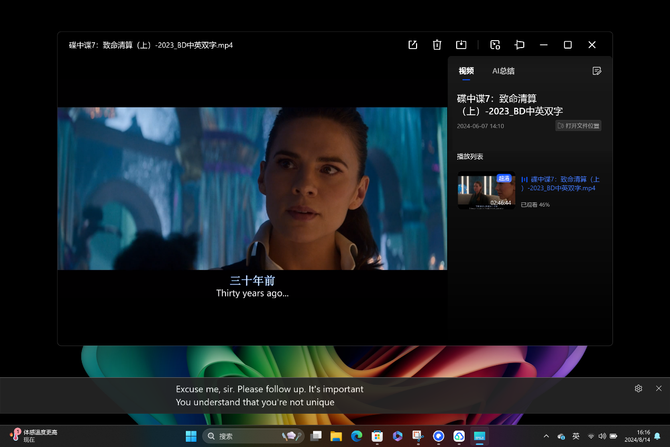The width and height of the screenshot is (670, 447).
Task: Open Copilot from the taskbar
Action: click(x=397, y=436)
